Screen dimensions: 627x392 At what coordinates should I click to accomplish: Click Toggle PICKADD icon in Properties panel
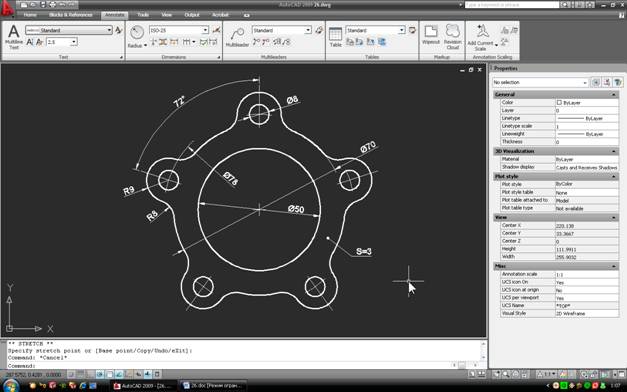click(595, 82)
